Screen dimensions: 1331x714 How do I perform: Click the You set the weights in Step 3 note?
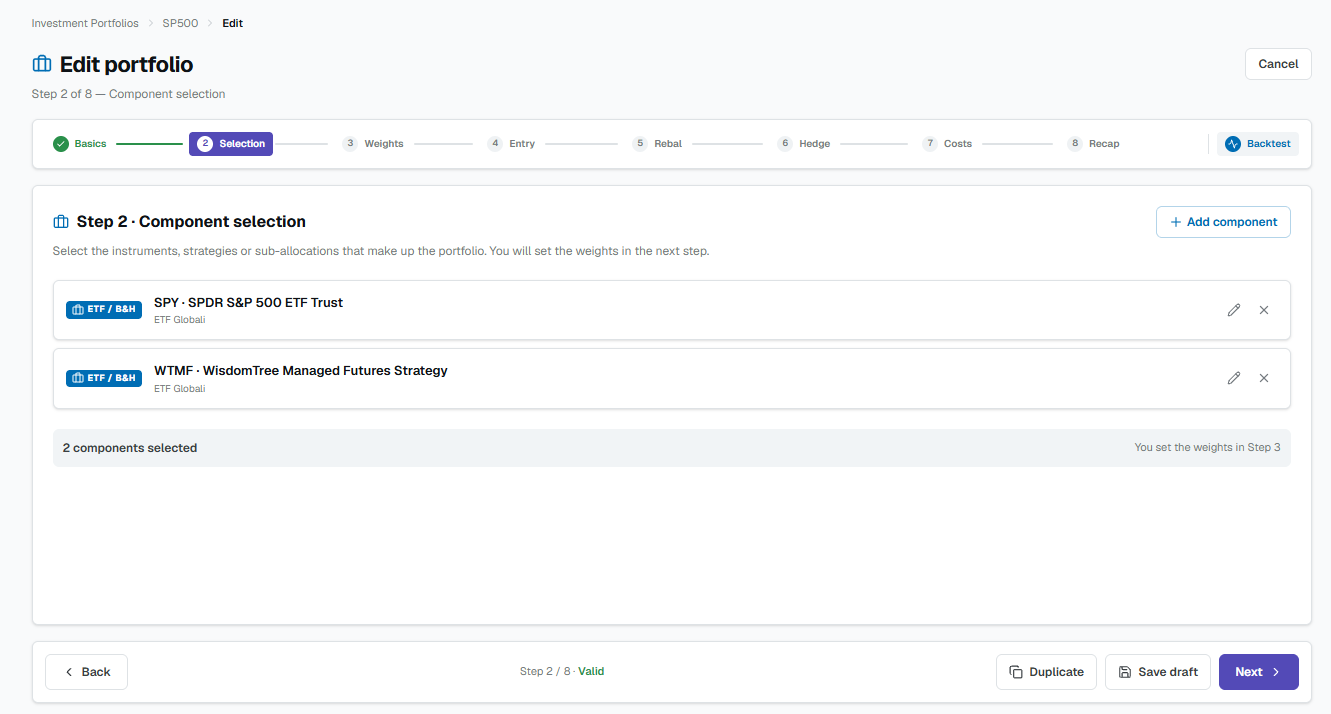point(1208,448)
